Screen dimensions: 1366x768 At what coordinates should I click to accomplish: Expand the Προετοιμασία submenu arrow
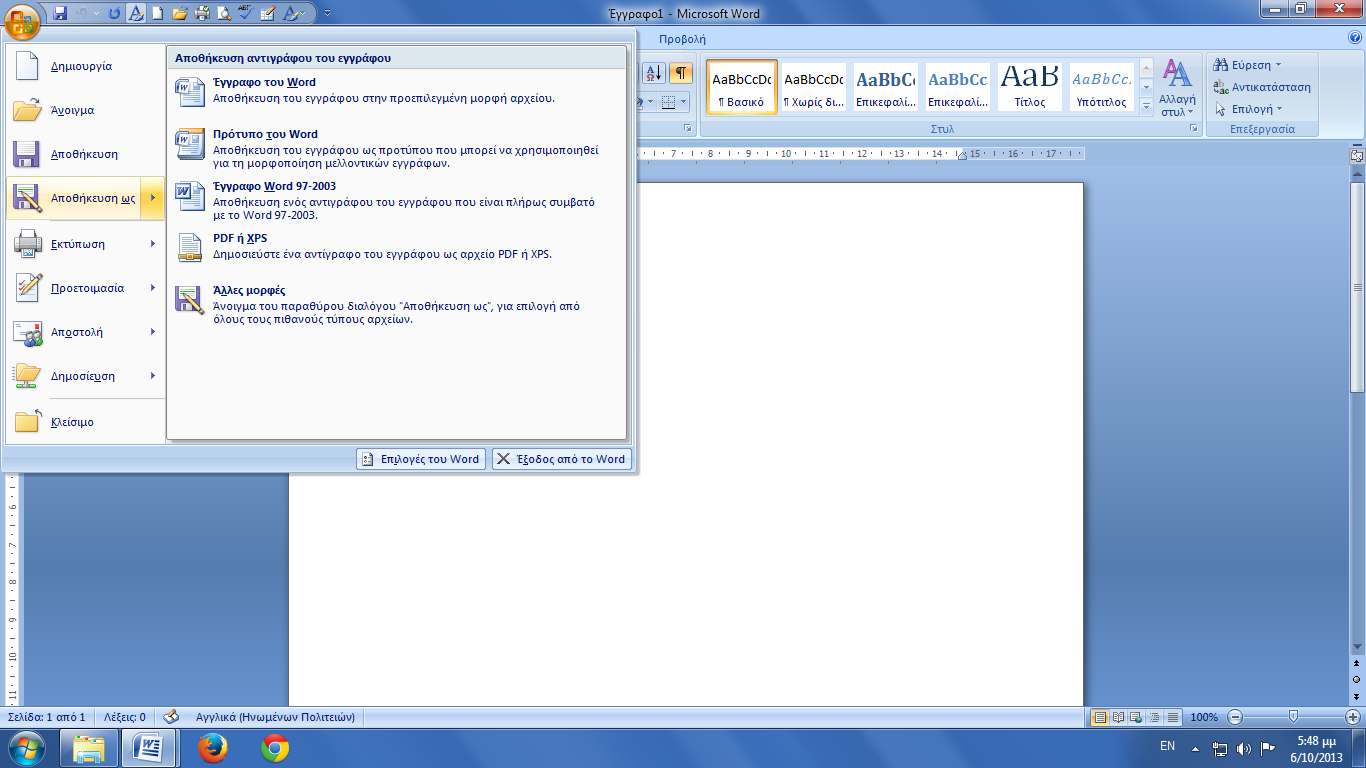(153, 288)
